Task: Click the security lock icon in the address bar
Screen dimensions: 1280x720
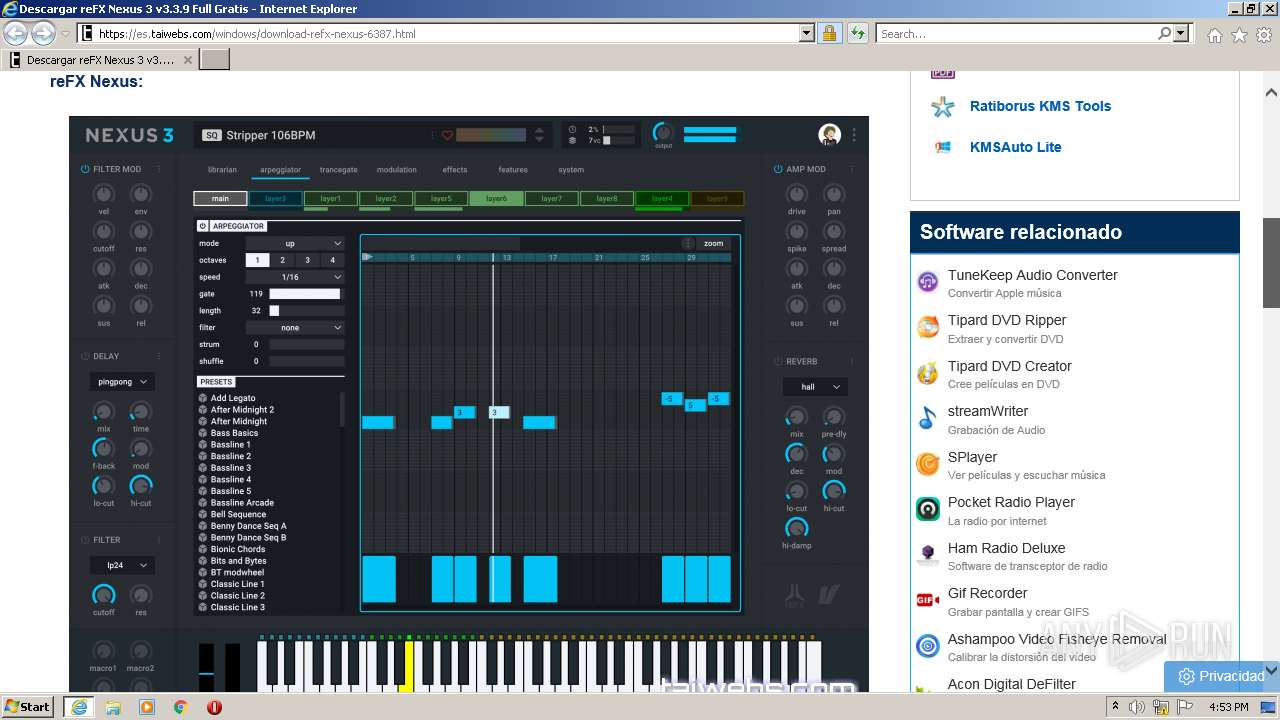Action: pyautogui.click(x=829, y=33)
